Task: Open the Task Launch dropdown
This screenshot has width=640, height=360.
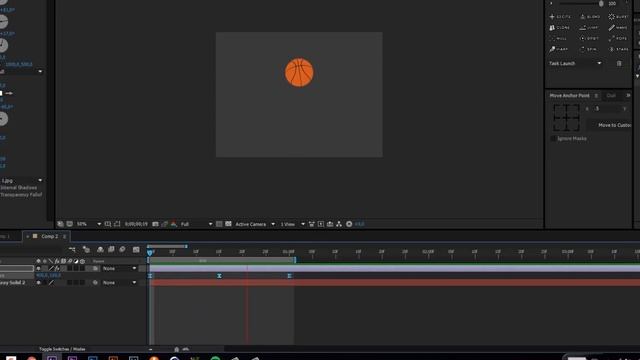Action: [x=576, y=63]
